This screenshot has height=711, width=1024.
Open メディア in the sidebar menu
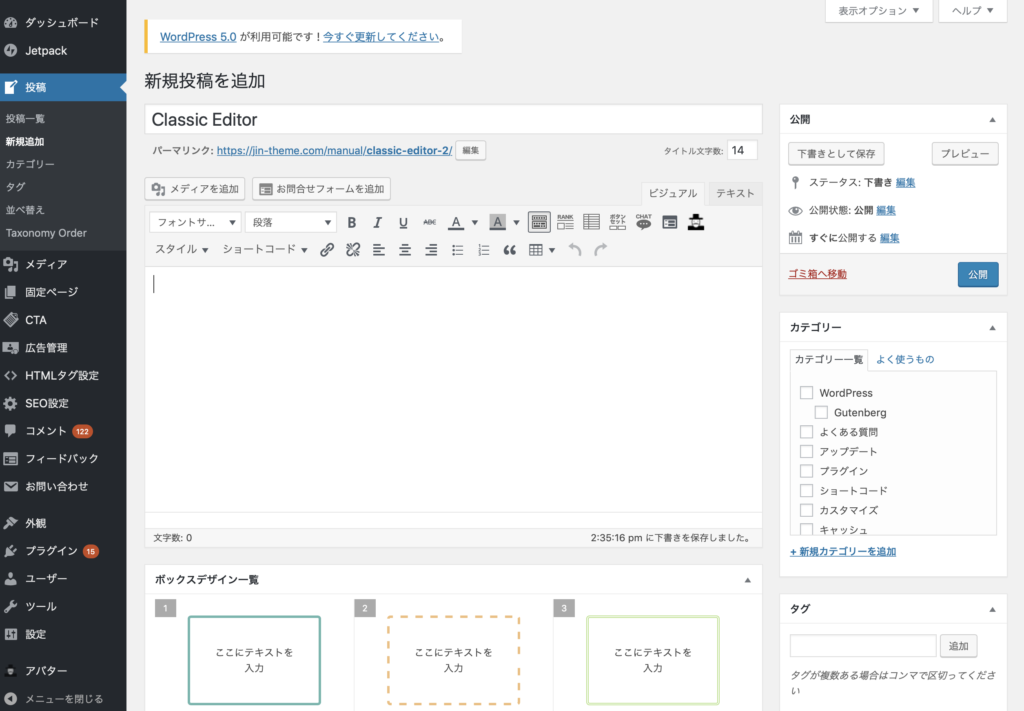(x=46, y=264)
